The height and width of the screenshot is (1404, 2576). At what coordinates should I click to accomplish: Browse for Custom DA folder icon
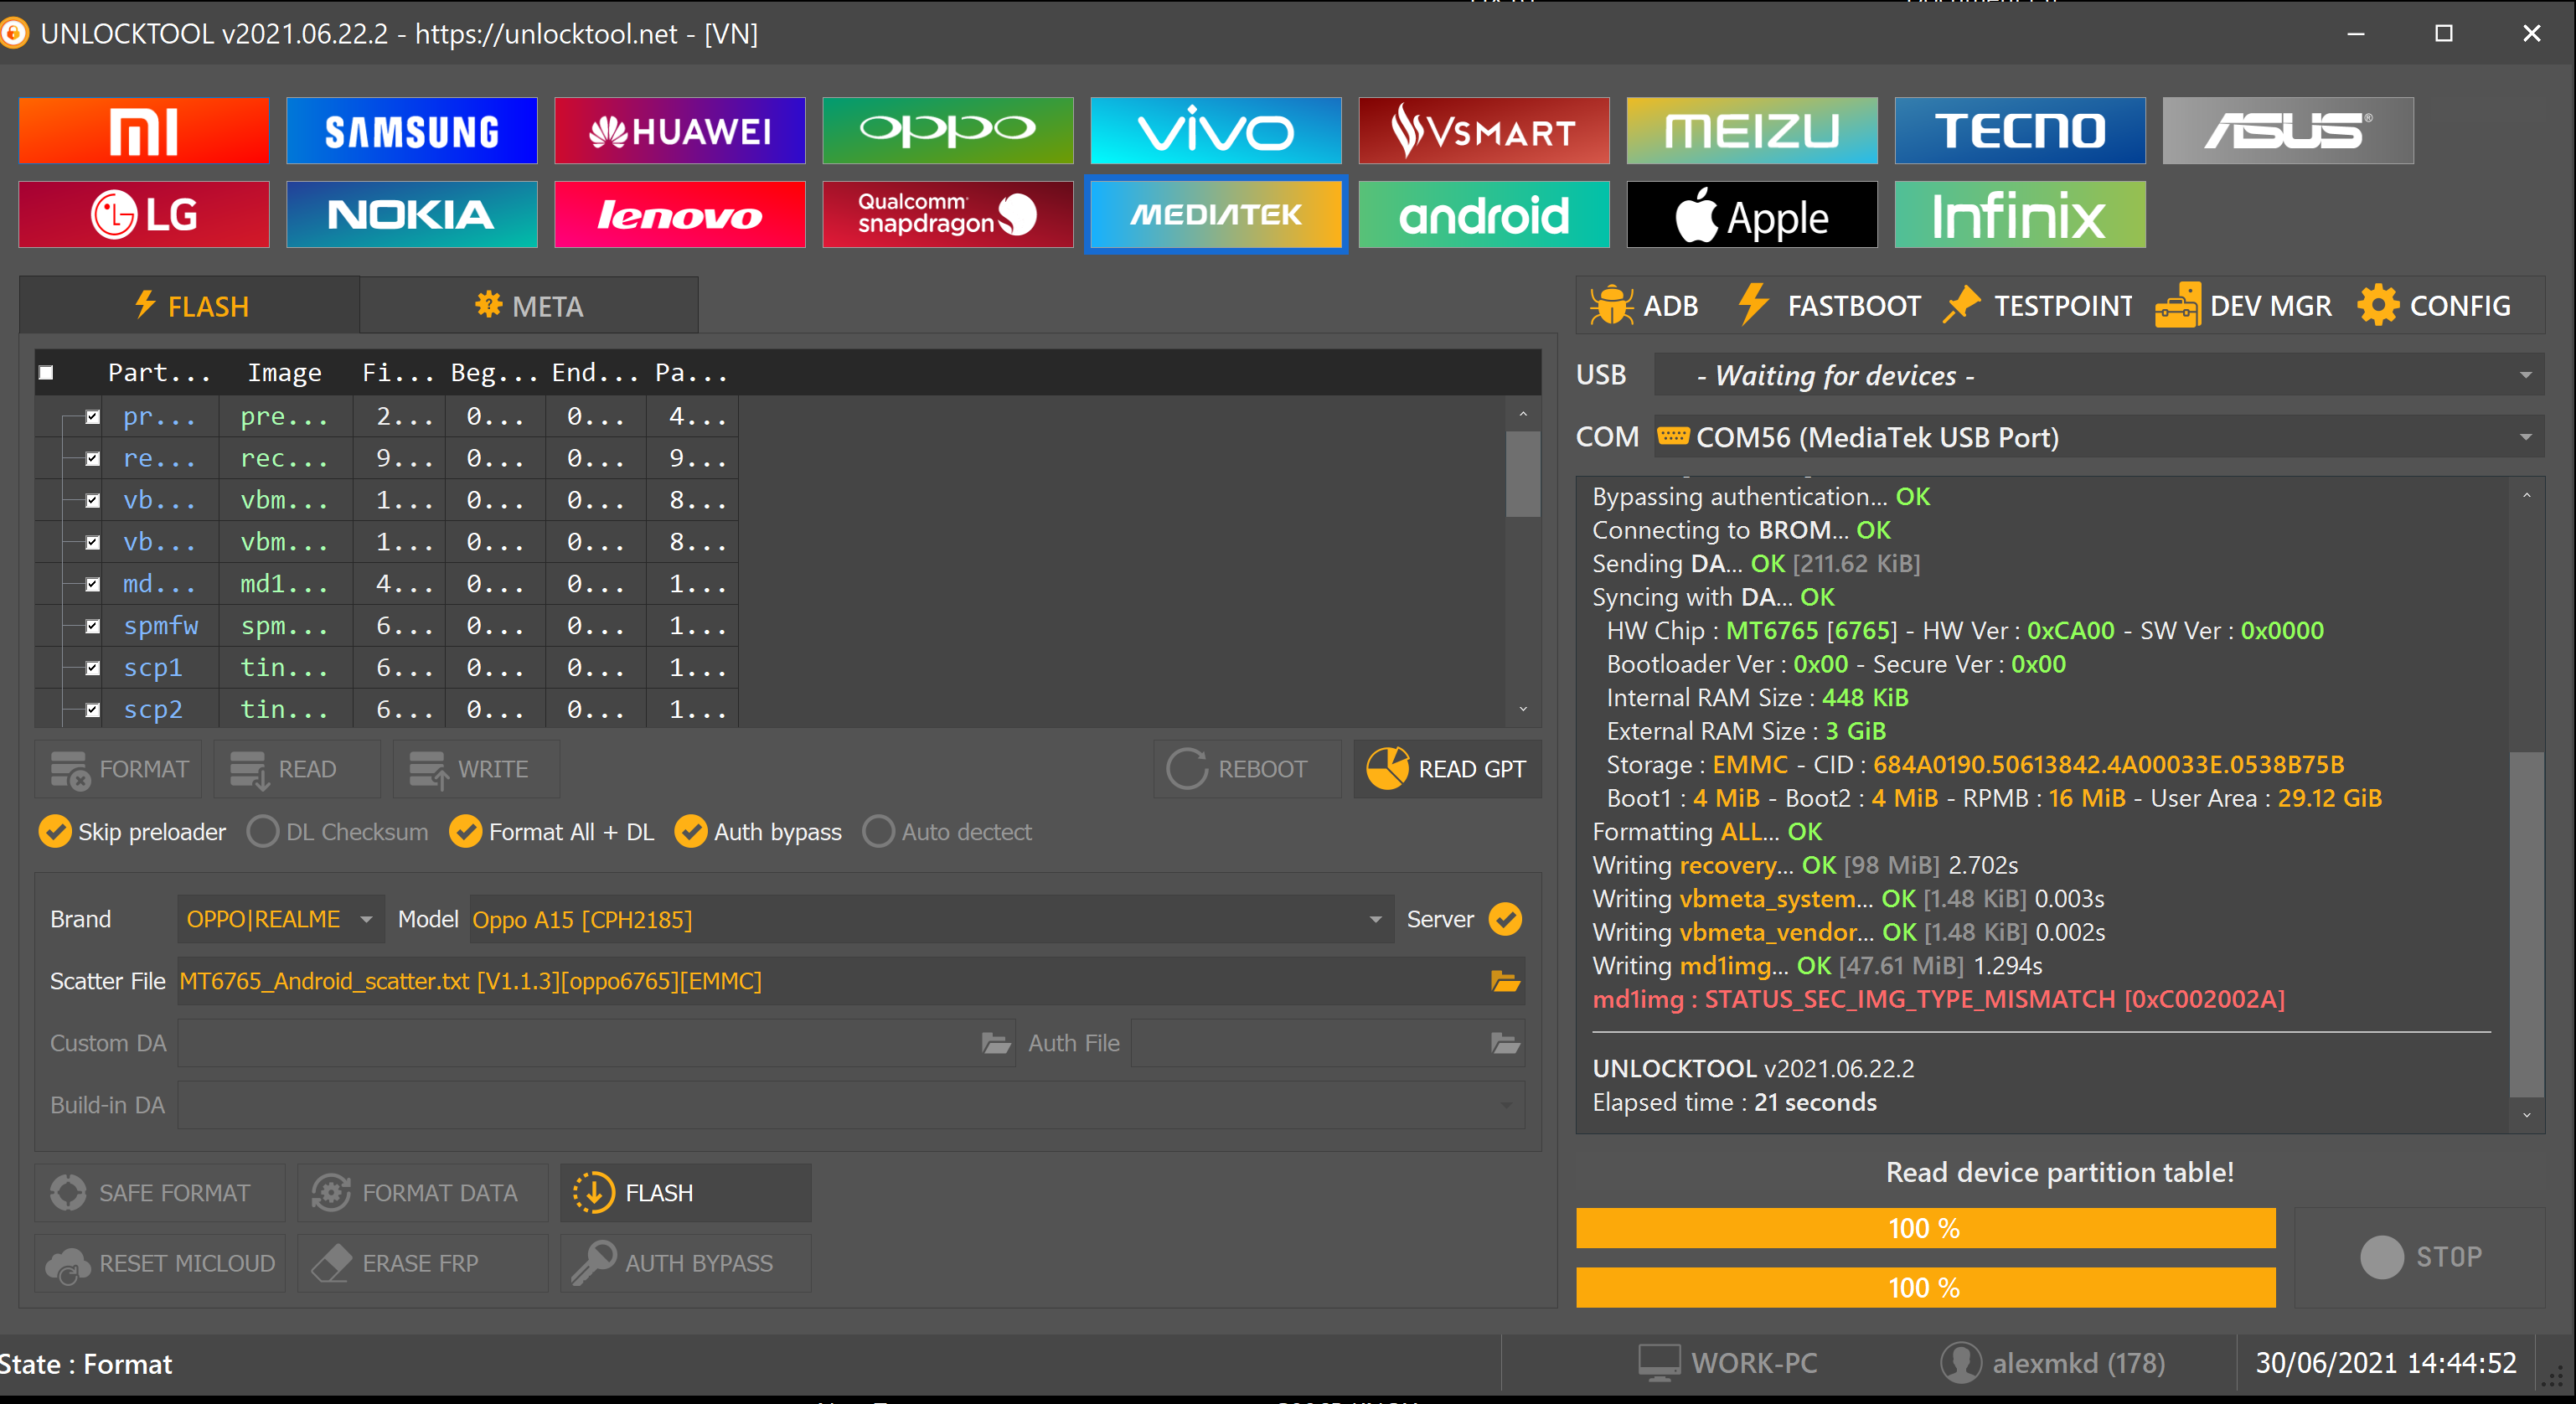click(x=996, y=1043)
